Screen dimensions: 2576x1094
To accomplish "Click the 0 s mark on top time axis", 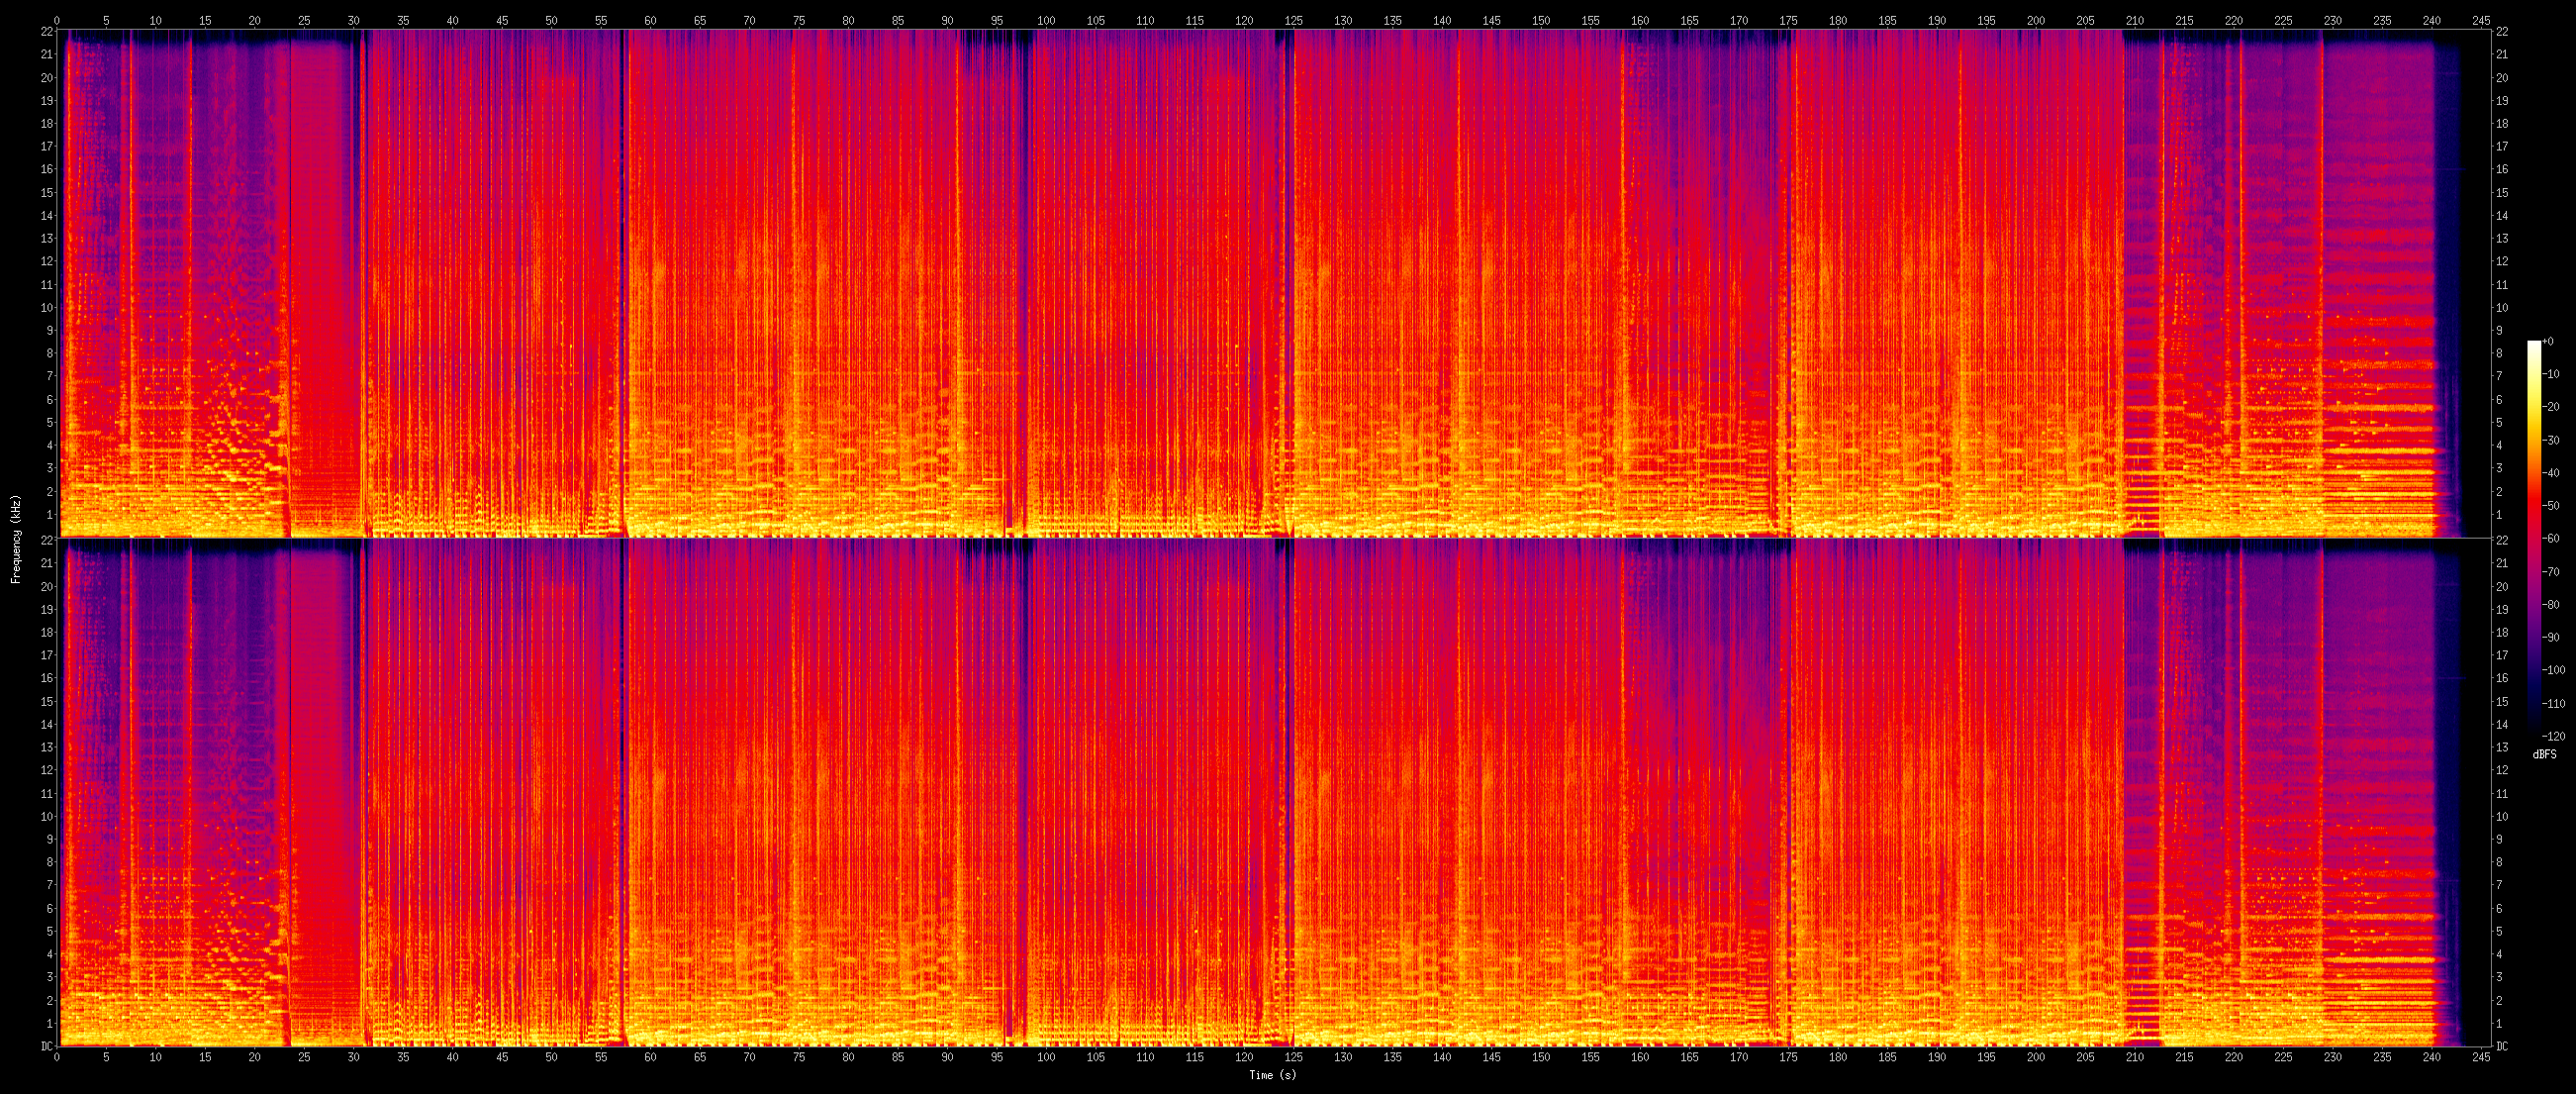I will pyautogui.click(x=56, y=19).
